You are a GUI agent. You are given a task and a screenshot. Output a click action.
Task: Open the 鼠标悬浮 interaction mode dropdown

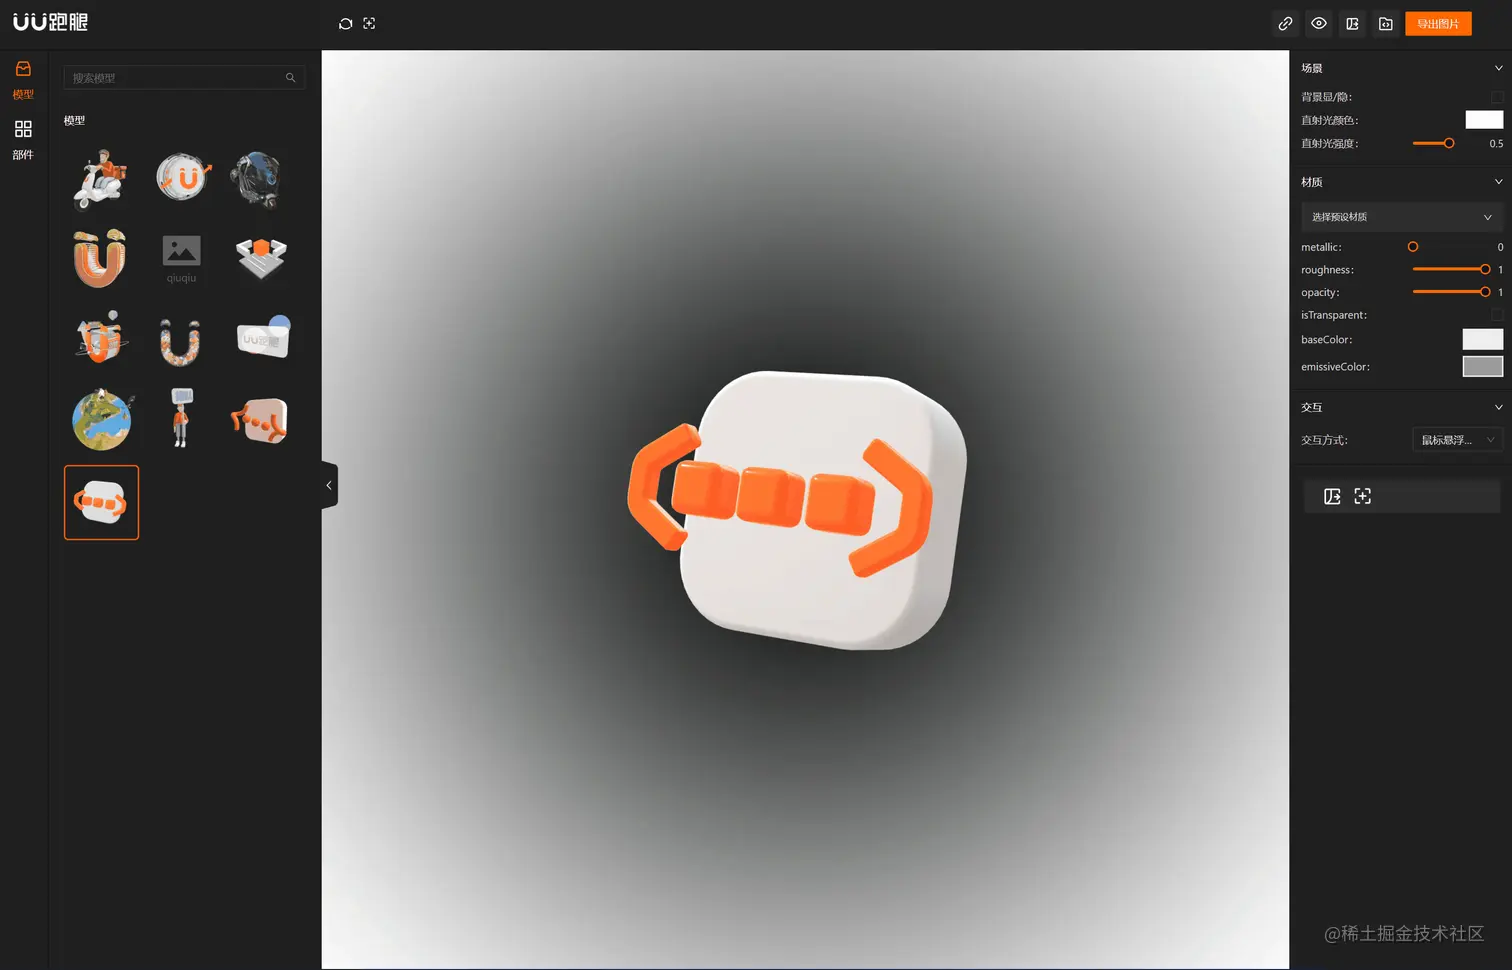click(1457, 439)
